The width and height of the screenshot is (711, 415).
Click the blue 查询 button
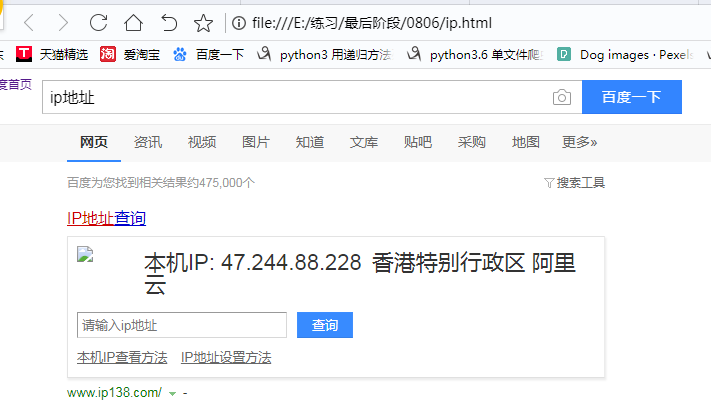coord(325,325)
